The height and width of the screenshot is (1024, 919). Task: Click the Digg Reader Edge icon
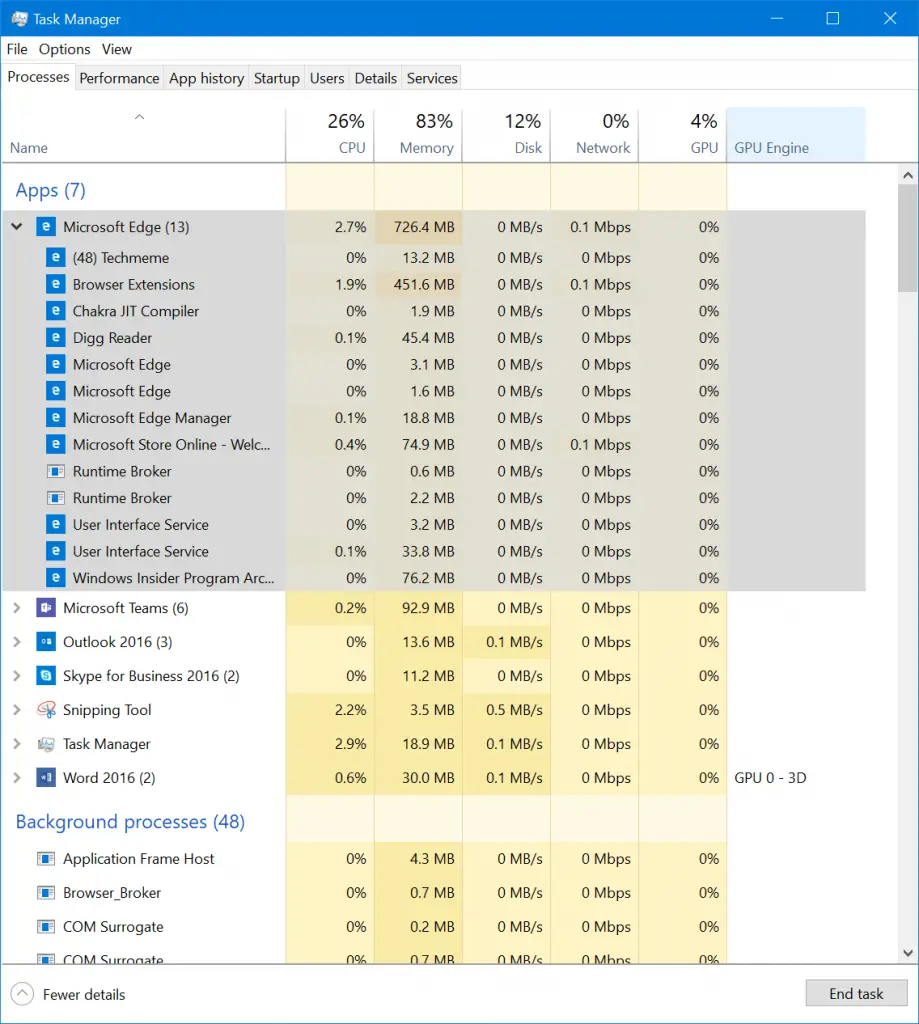[55, 338]
